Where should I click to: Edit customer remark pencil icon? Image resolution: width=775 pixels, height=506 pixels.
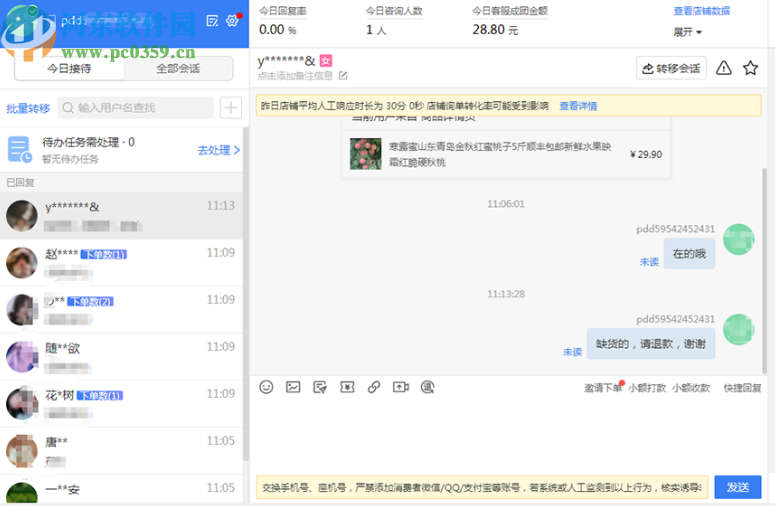(x=343, y=76)
